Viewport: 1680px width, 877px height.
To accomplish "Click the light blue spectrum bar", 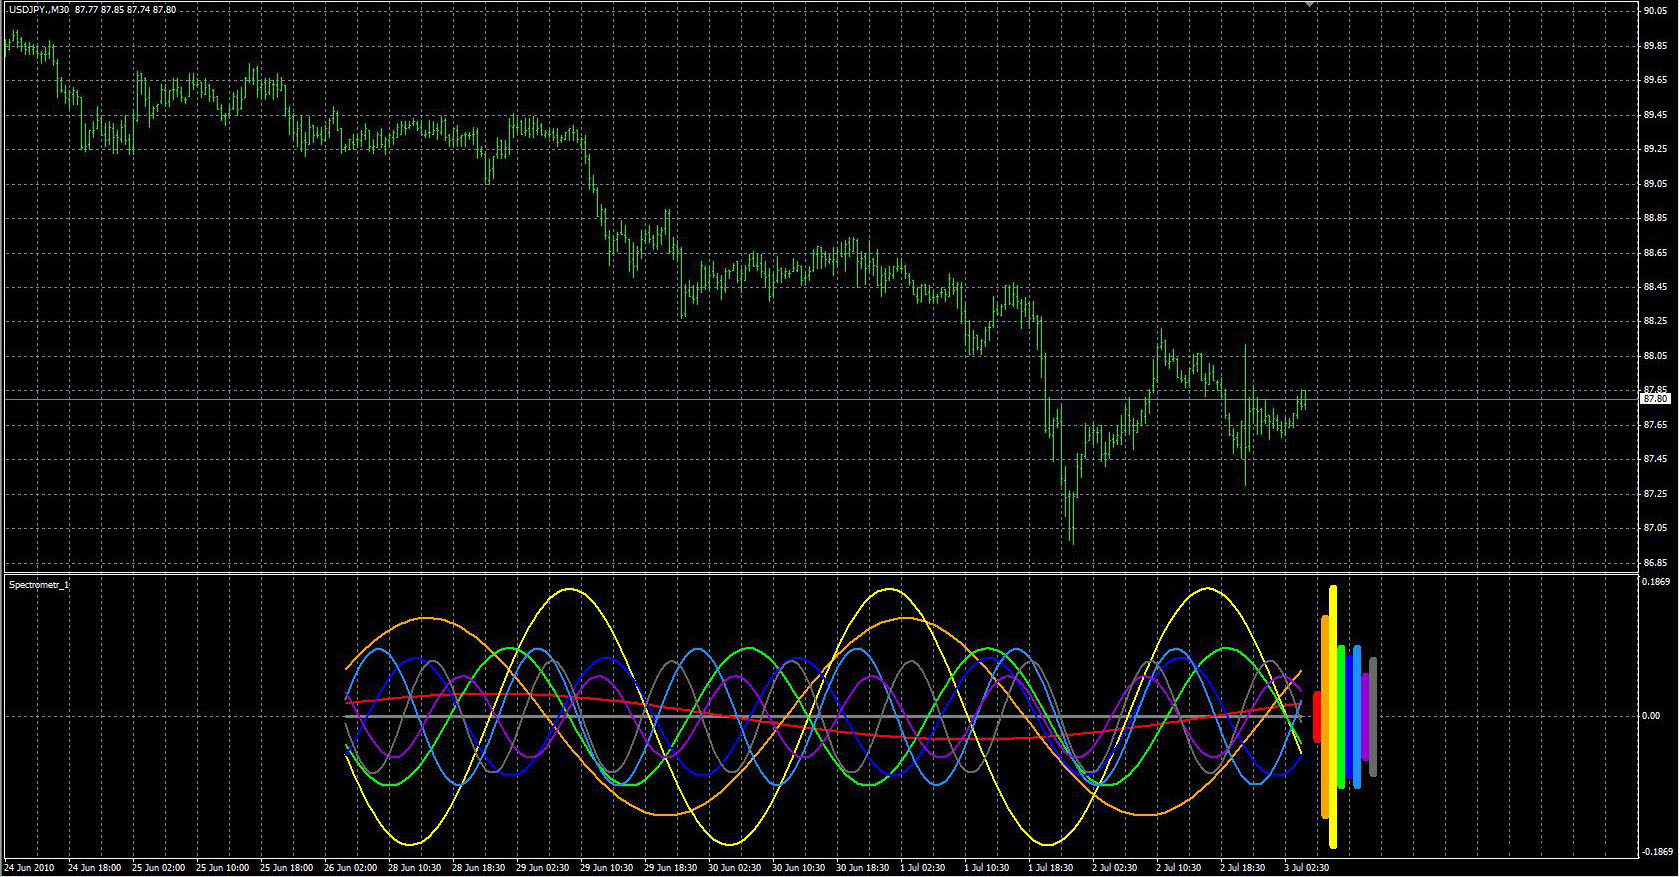I will tap(1357, 716).
